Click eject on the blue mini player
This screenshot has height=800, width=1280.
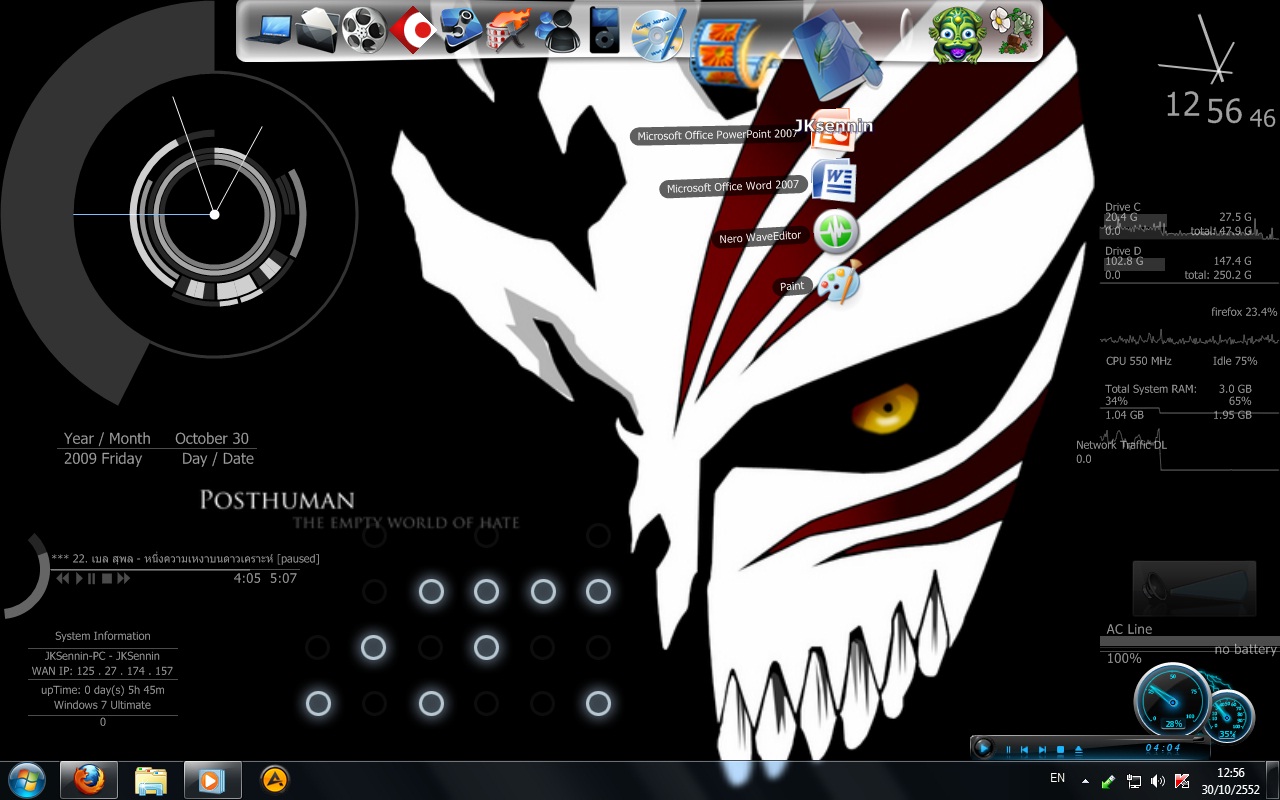click(x=1078, y=749)
